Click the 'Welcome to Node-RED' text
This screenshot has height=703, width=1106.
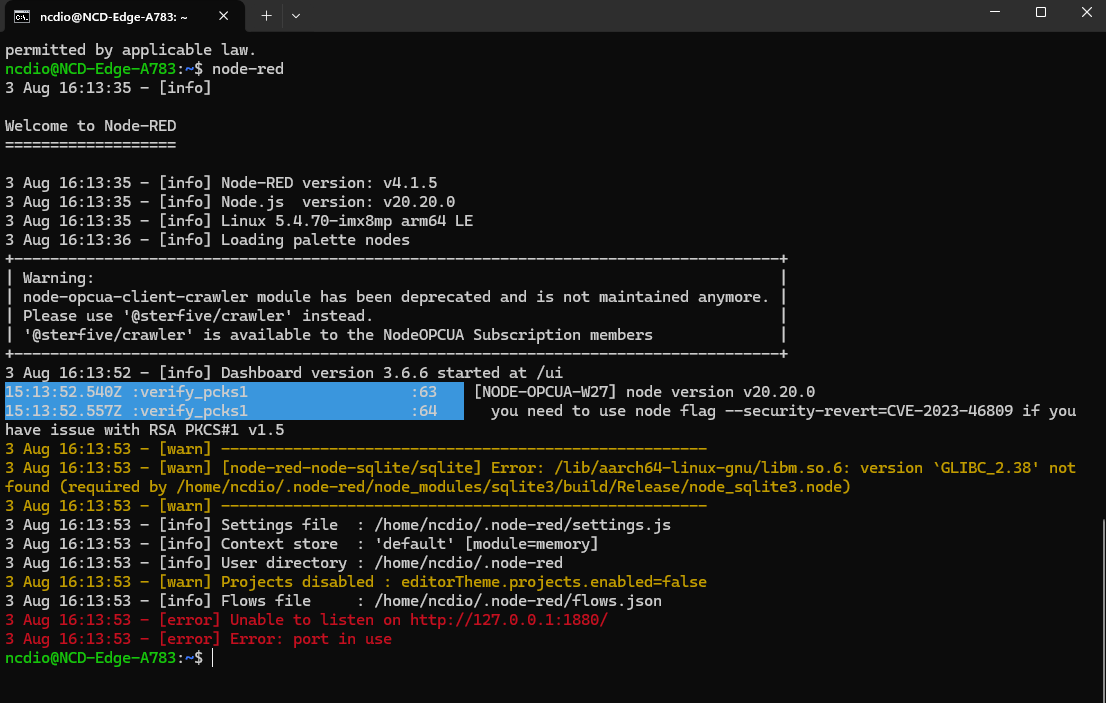click(x=90, y=126)
